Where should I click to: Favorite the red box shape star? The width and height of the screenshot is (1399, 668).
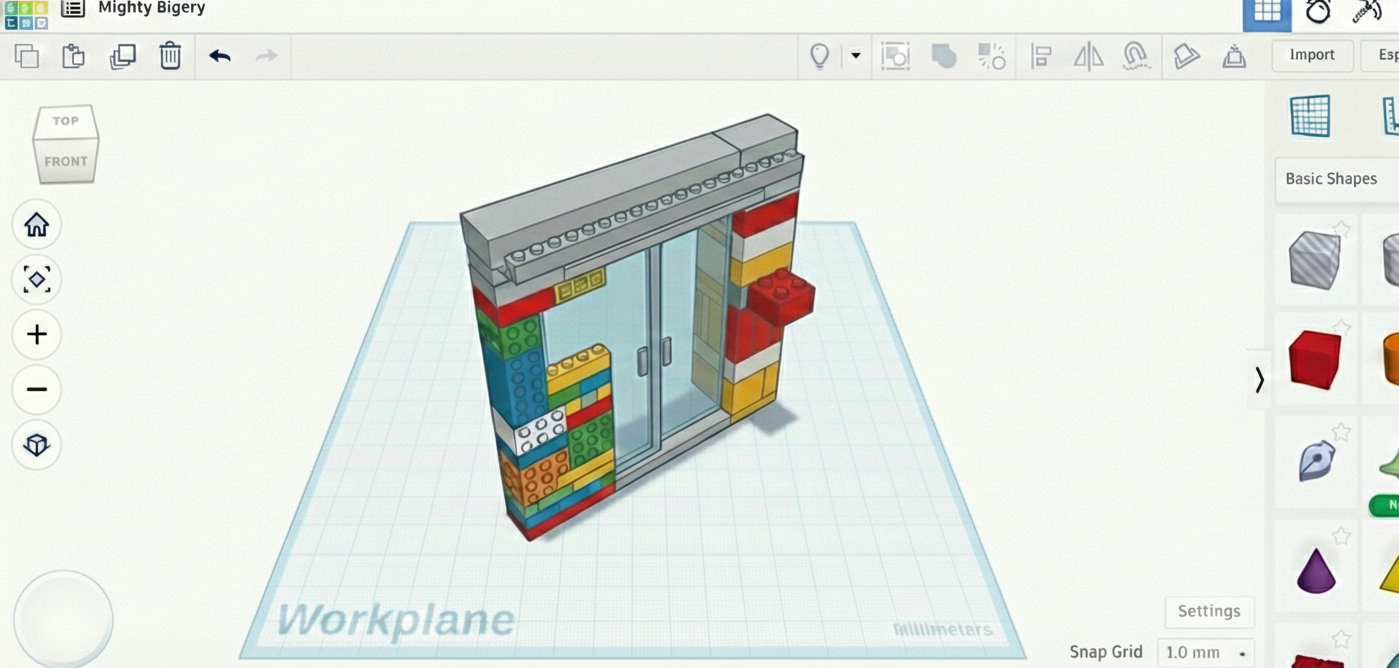(1341, 328)
